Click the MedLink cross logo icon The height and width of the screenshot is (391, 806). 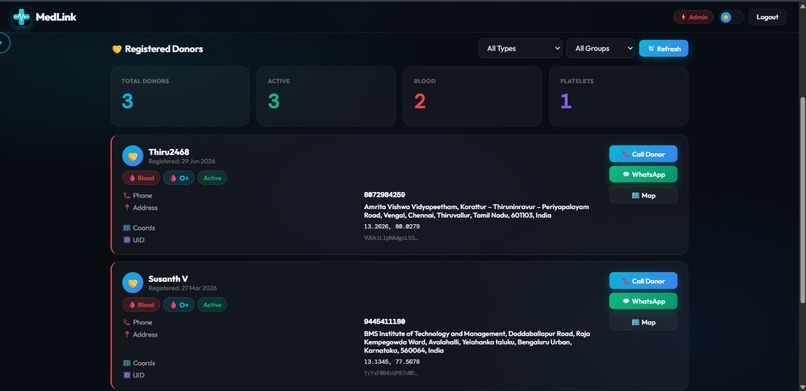point(22,17)
